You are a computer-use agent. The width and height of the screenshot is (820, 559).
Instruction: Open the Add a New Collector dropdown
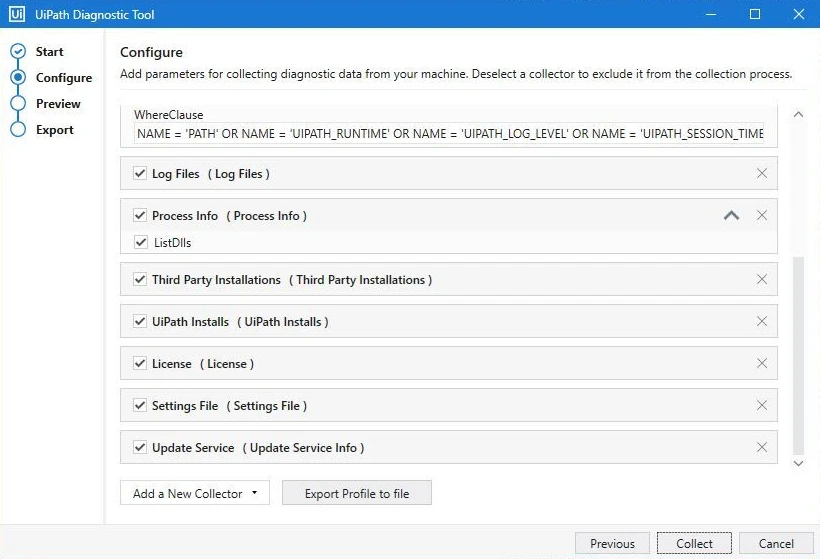[195, 493]
